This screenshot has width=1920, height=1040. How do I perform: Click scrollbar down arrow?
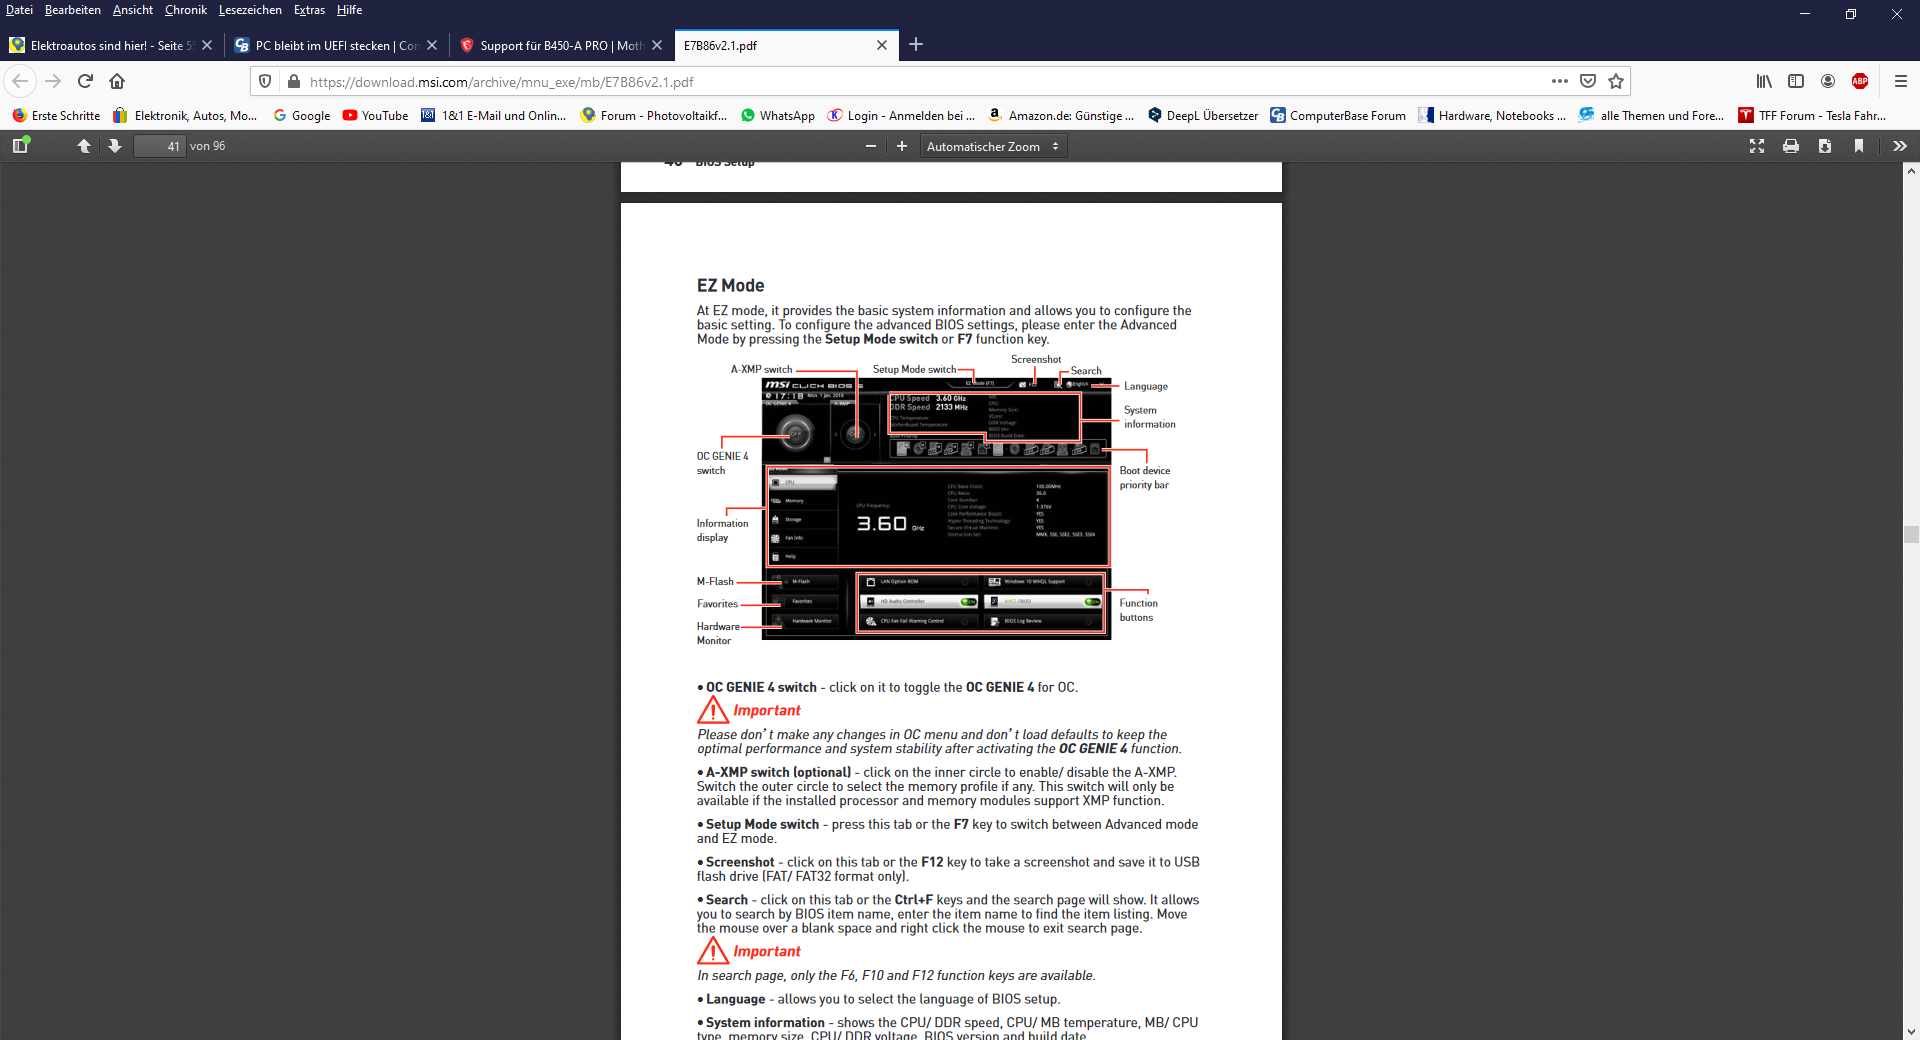[x=1911, y=1031]
